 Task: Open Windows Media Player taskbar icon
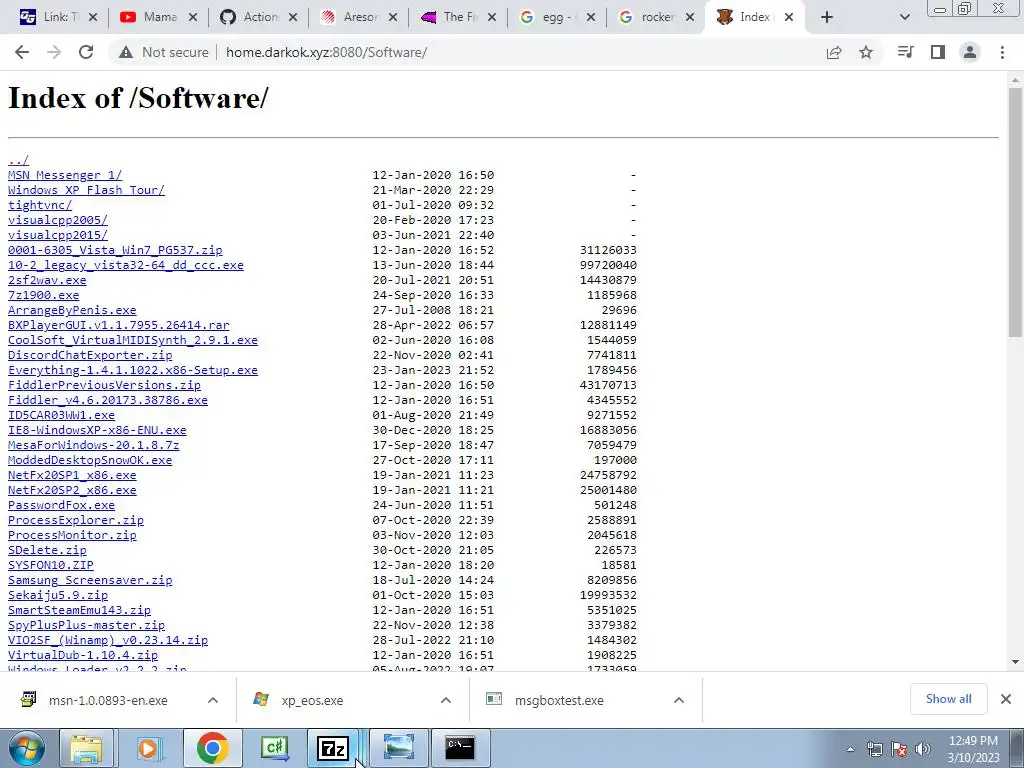149,748
